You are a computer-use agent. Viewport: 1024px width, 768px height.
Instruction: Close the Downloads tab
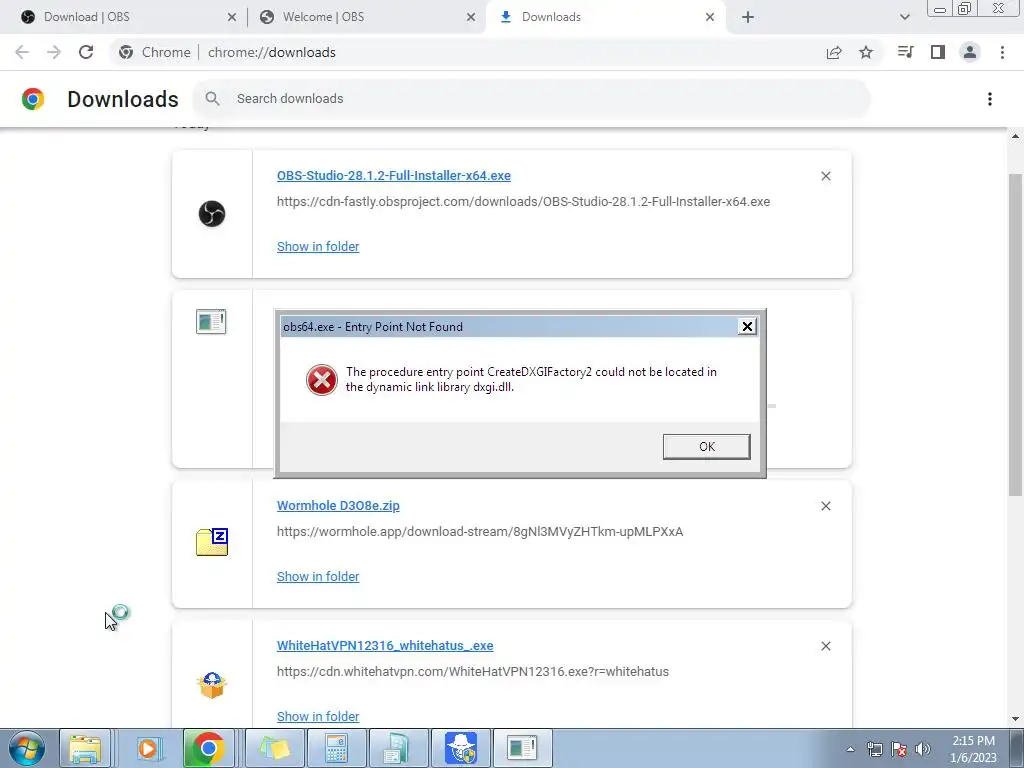tap(710, 18)
